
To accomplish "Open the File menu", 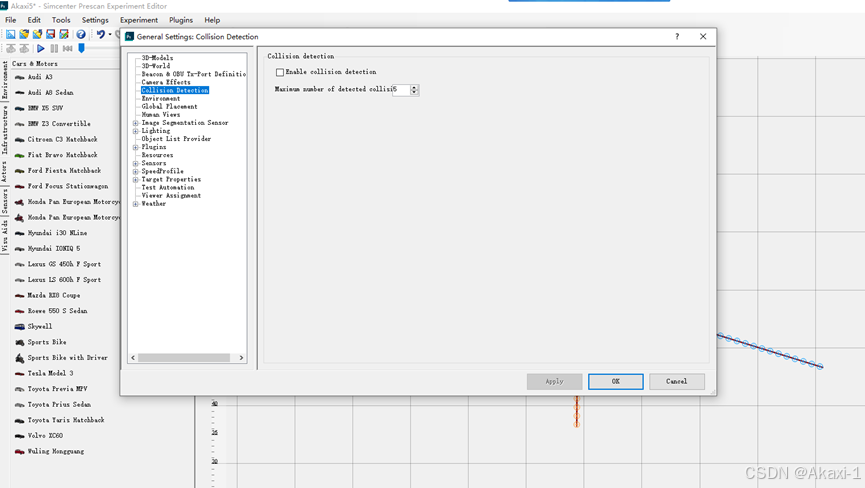I will point(10,20).
